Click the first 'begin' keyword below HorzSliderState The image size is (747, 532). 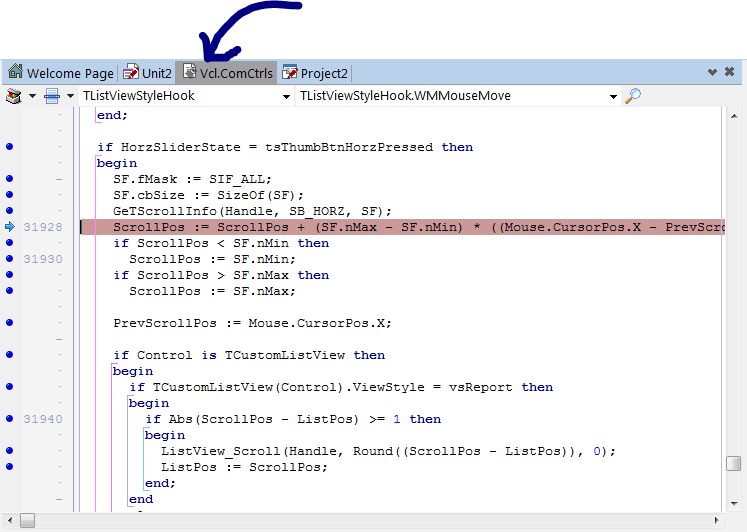tap(117, 163)
